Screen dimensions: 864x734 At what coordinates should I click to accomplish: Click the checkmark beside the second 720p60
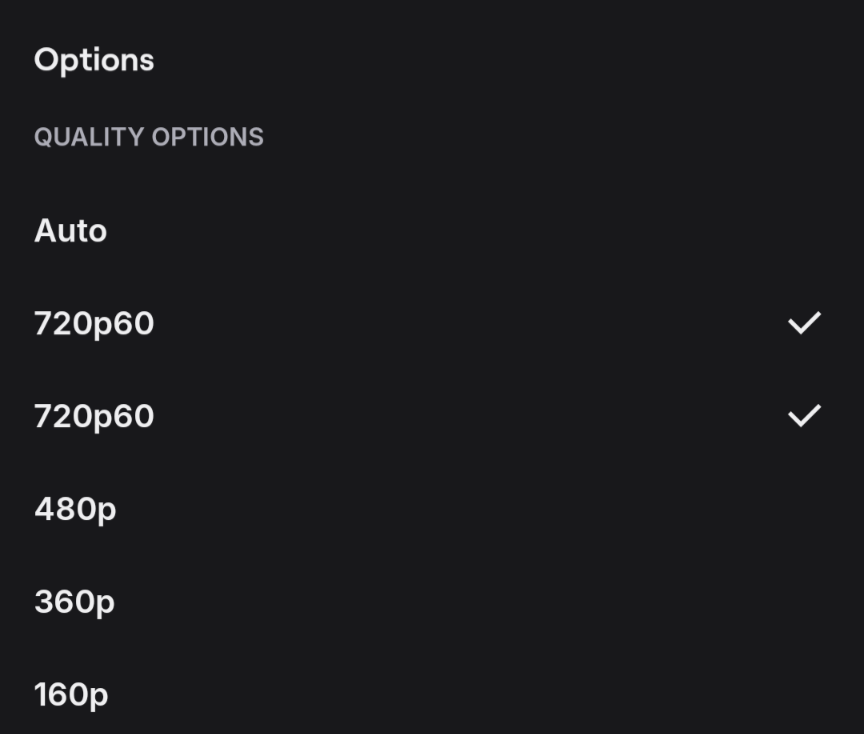(804, 415)
